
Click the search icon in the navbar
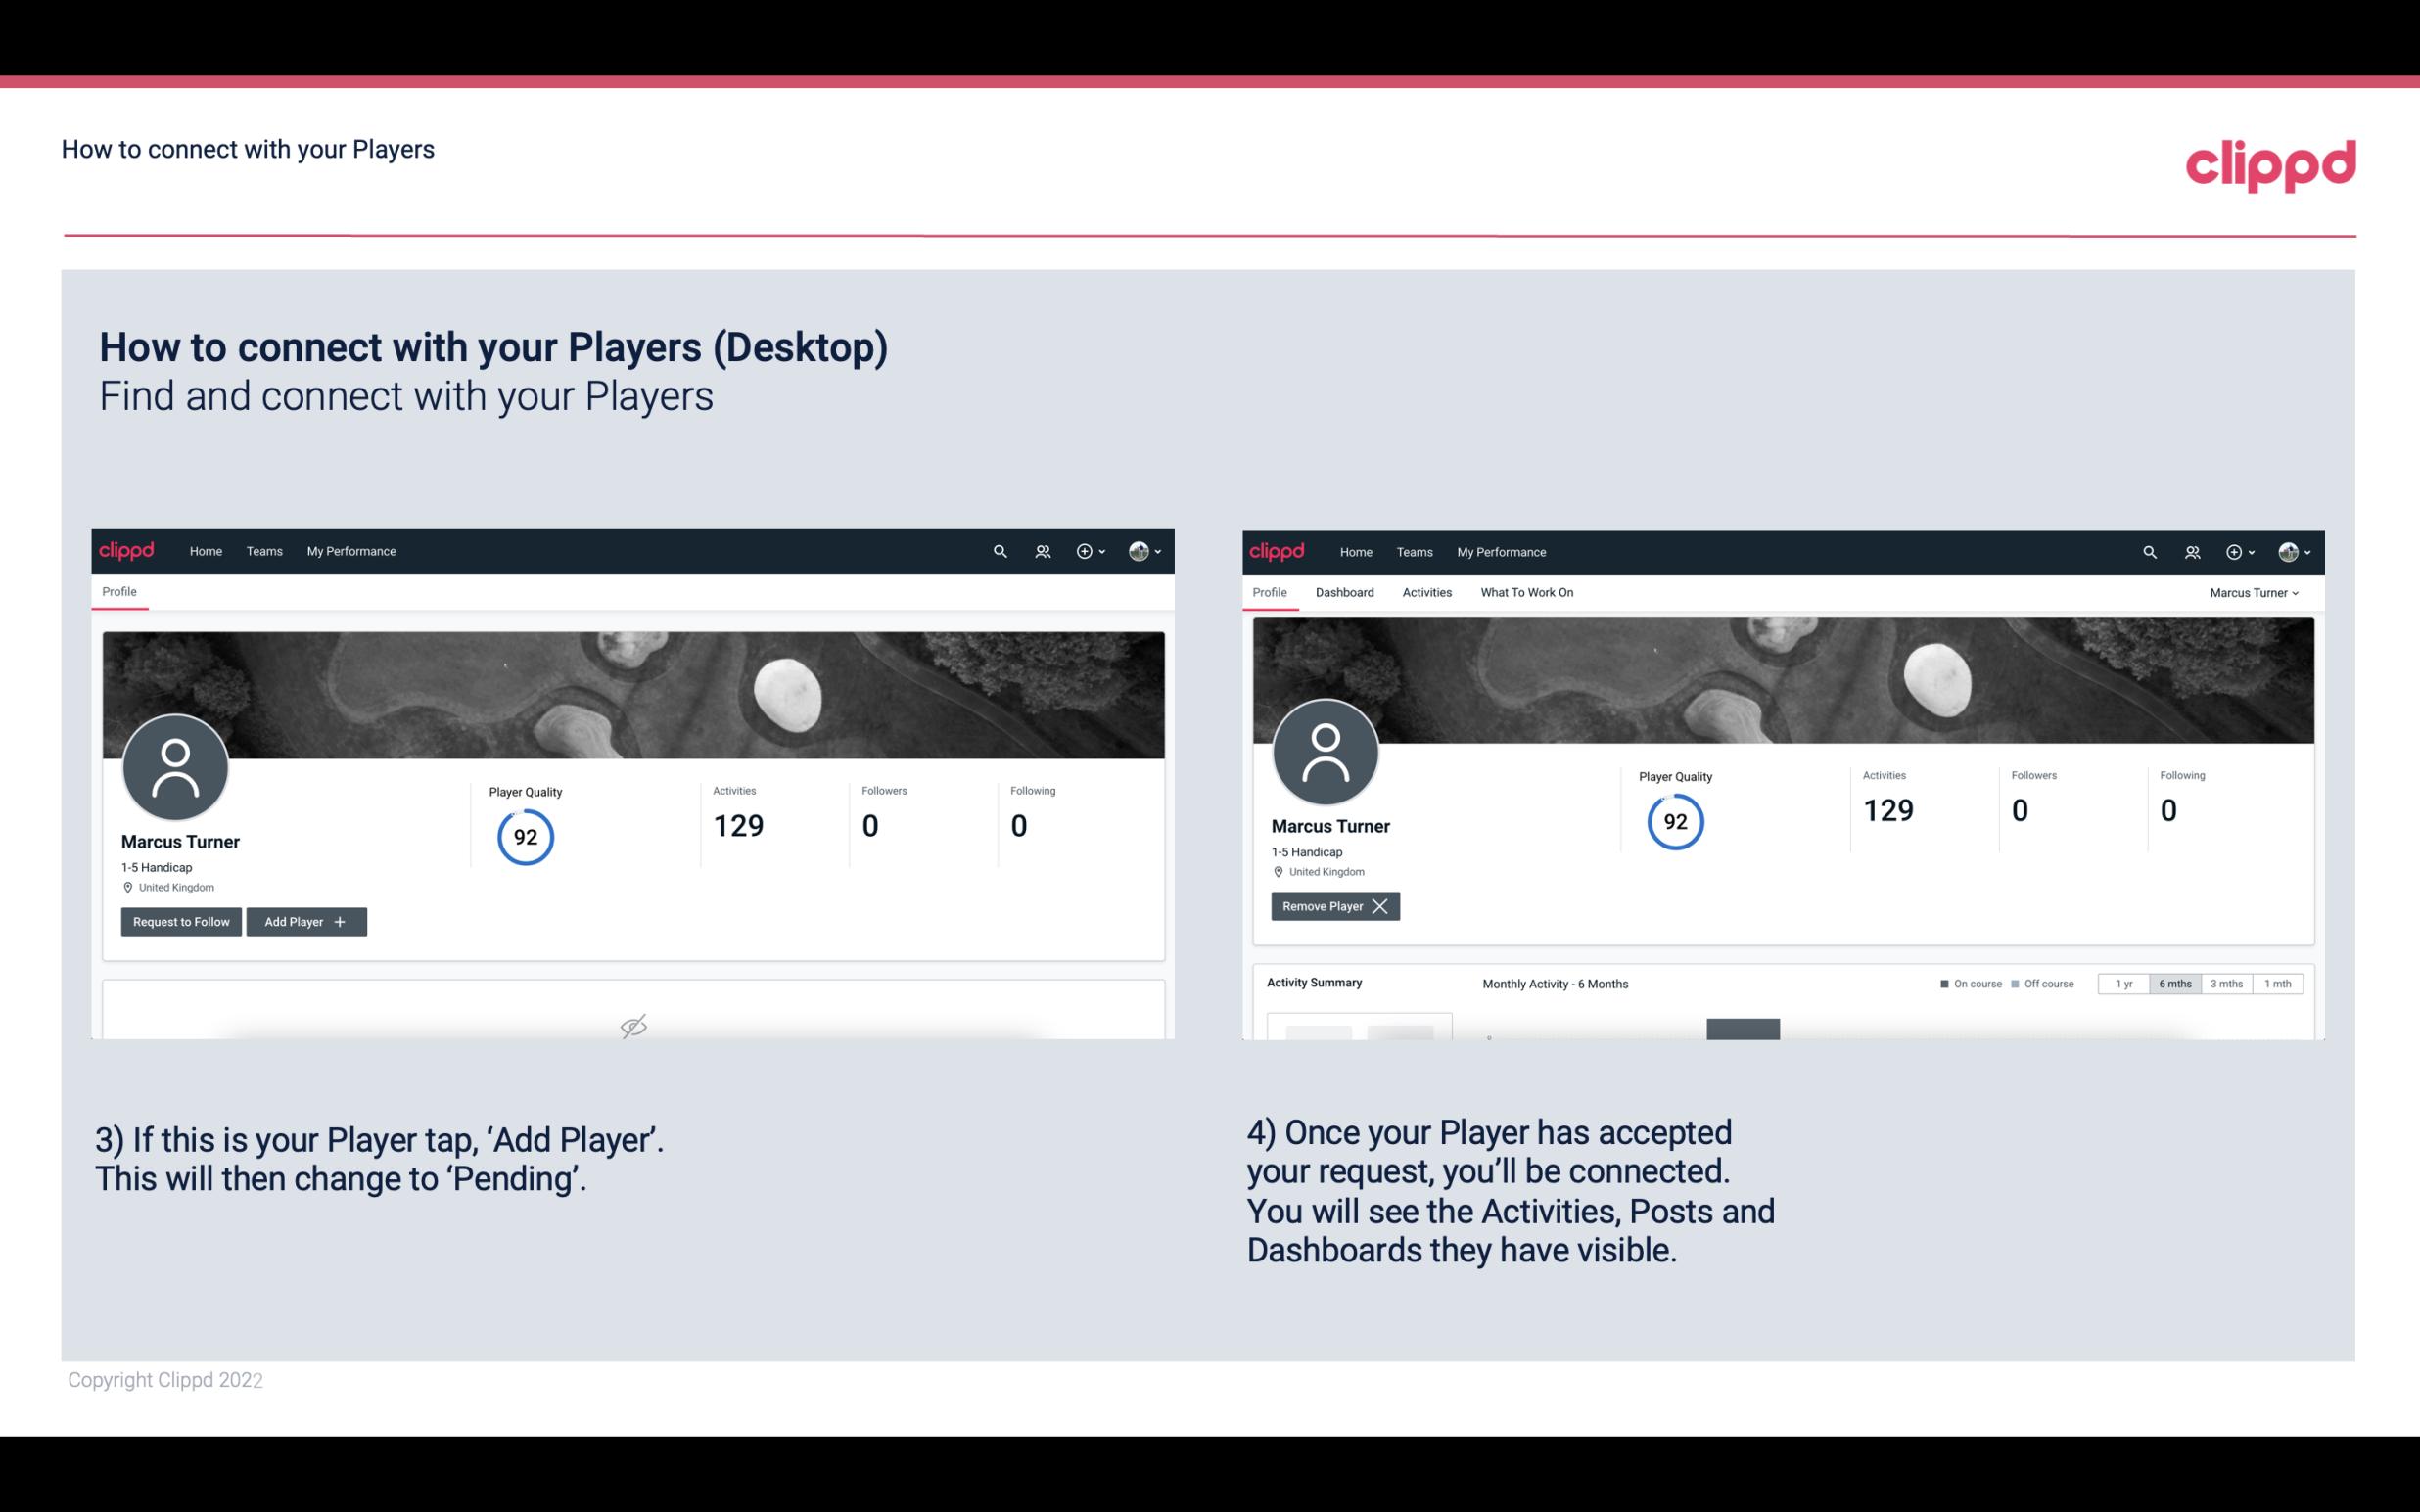(999, 552)
